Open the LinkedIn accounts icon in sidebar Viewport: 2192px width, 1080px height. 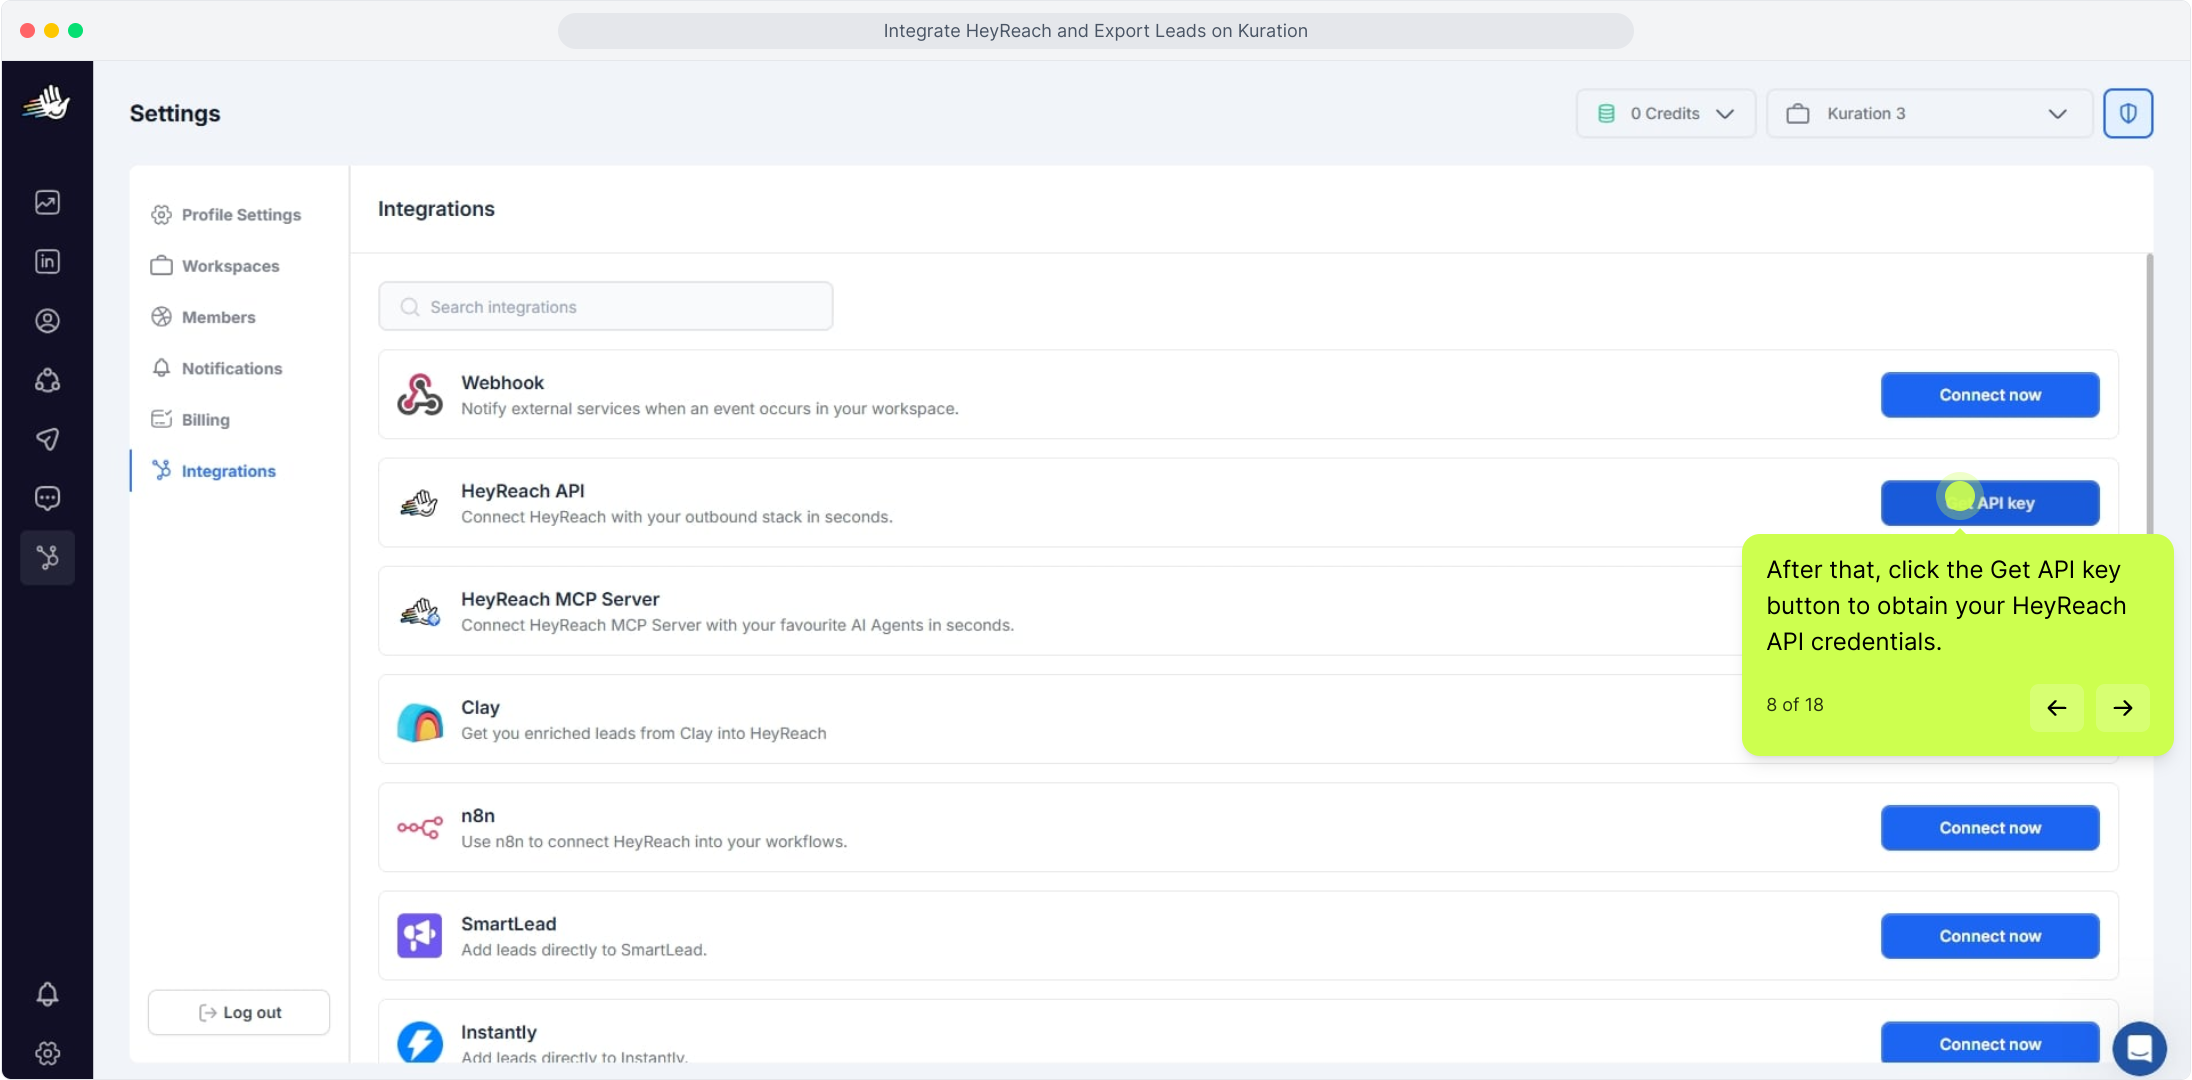tap(47, 261)
